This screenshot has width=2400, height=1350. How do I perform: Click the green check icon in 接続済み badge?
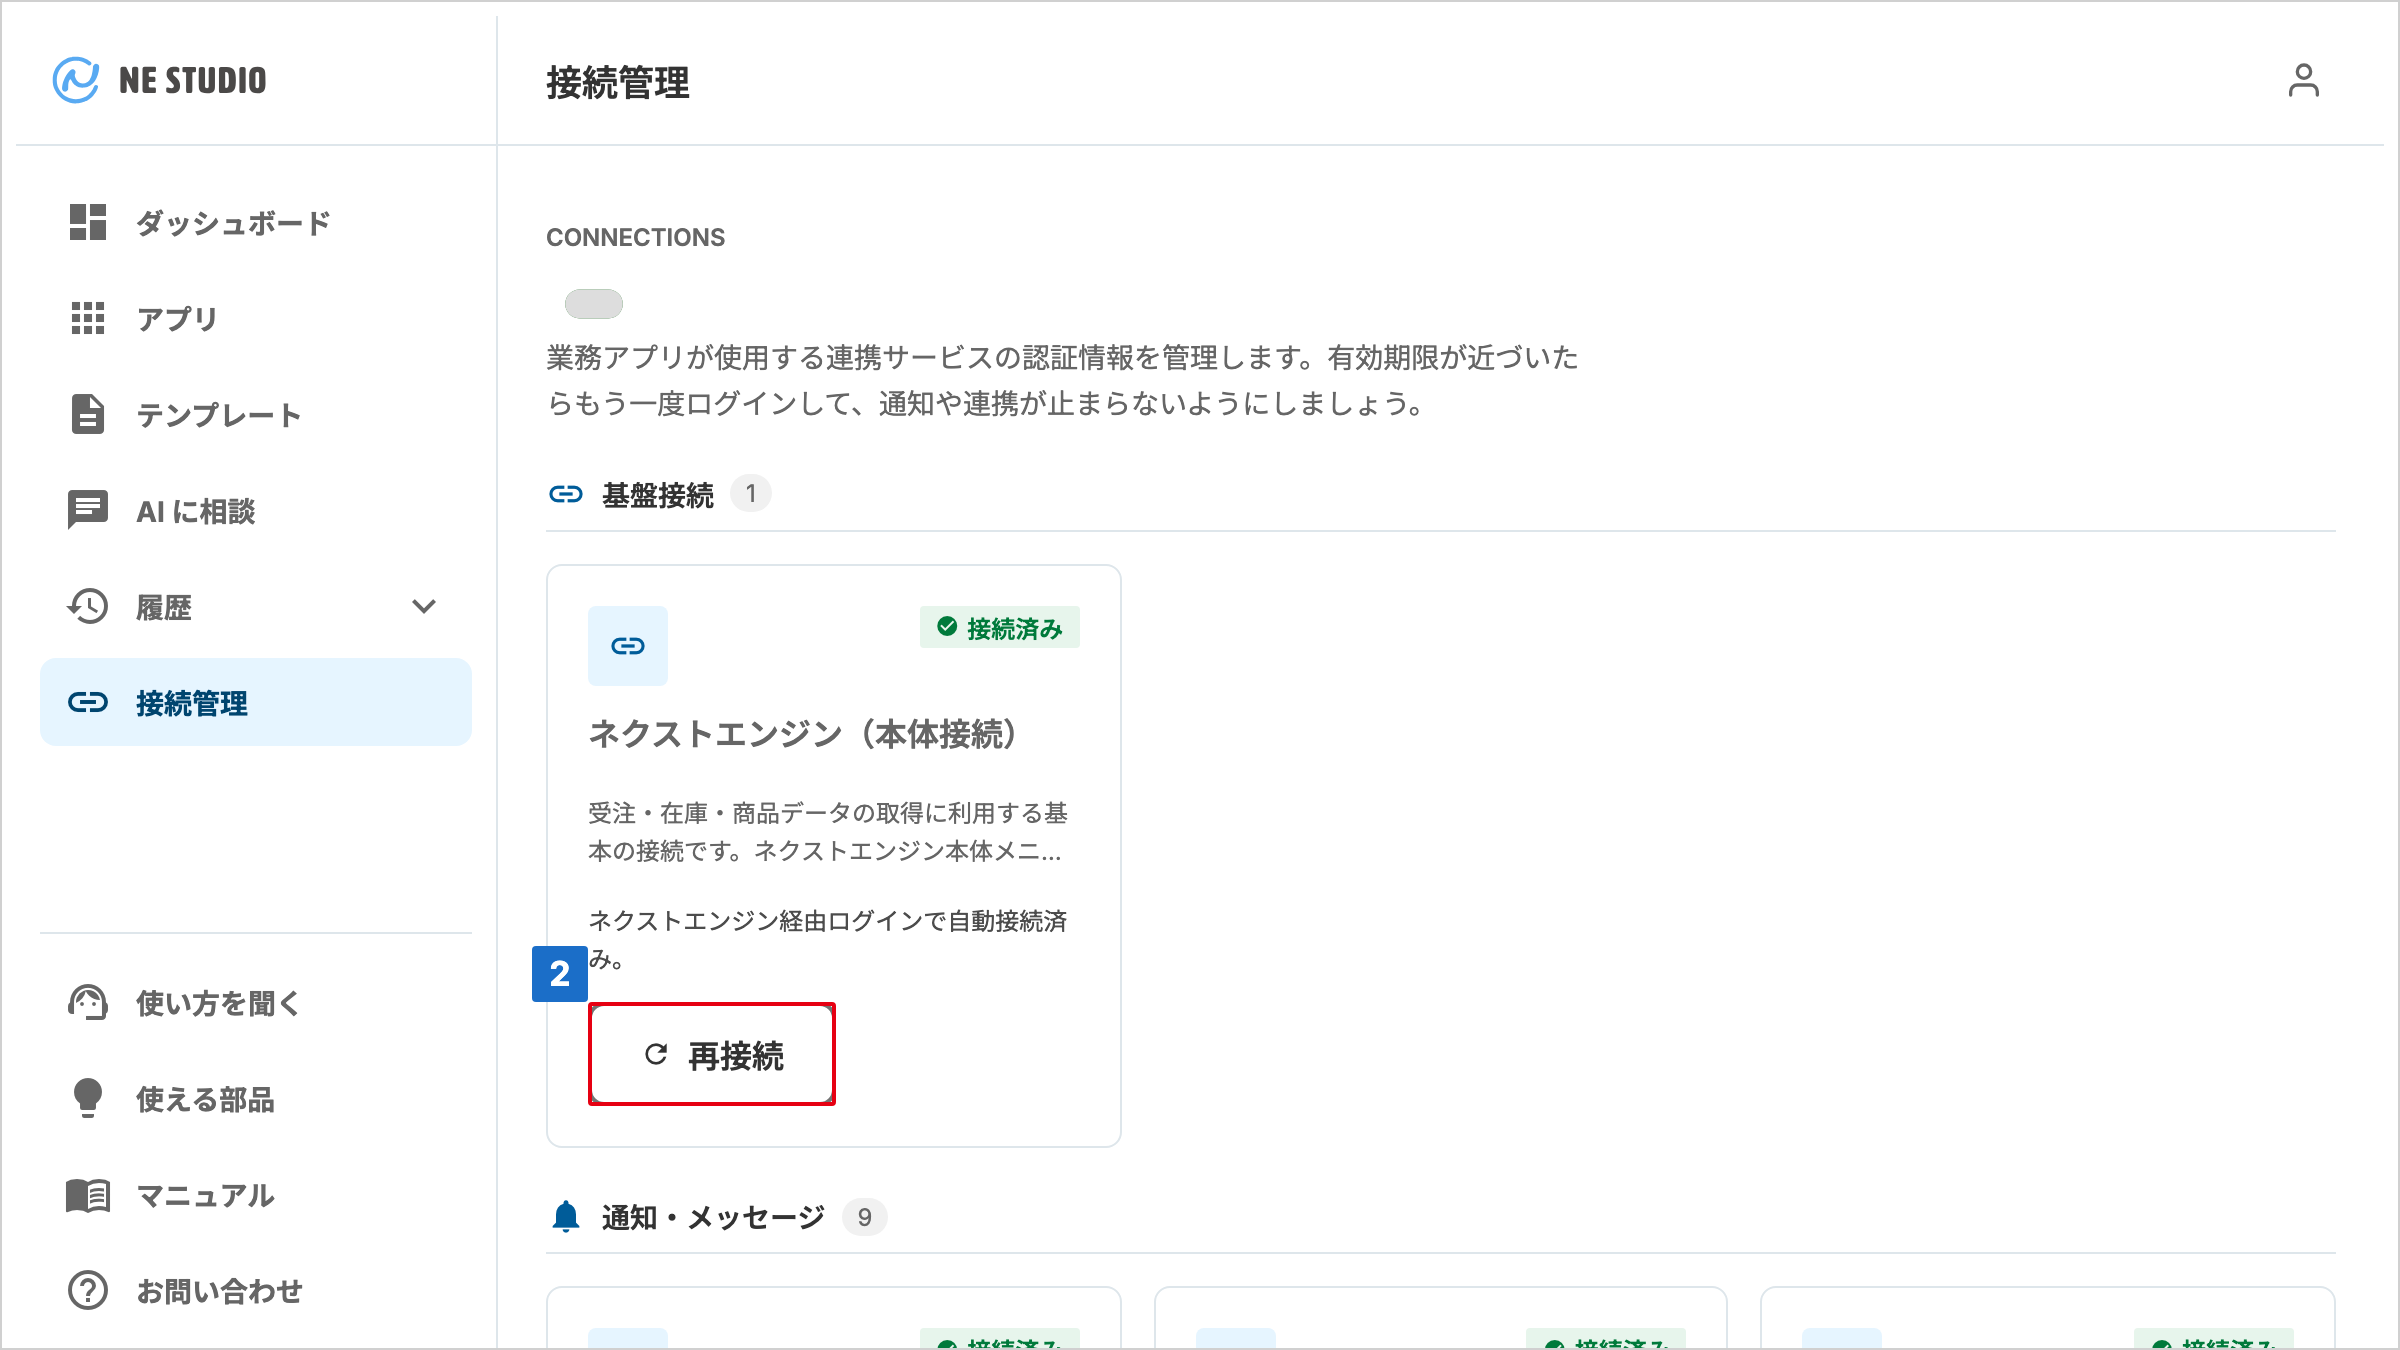click(947, 627)
